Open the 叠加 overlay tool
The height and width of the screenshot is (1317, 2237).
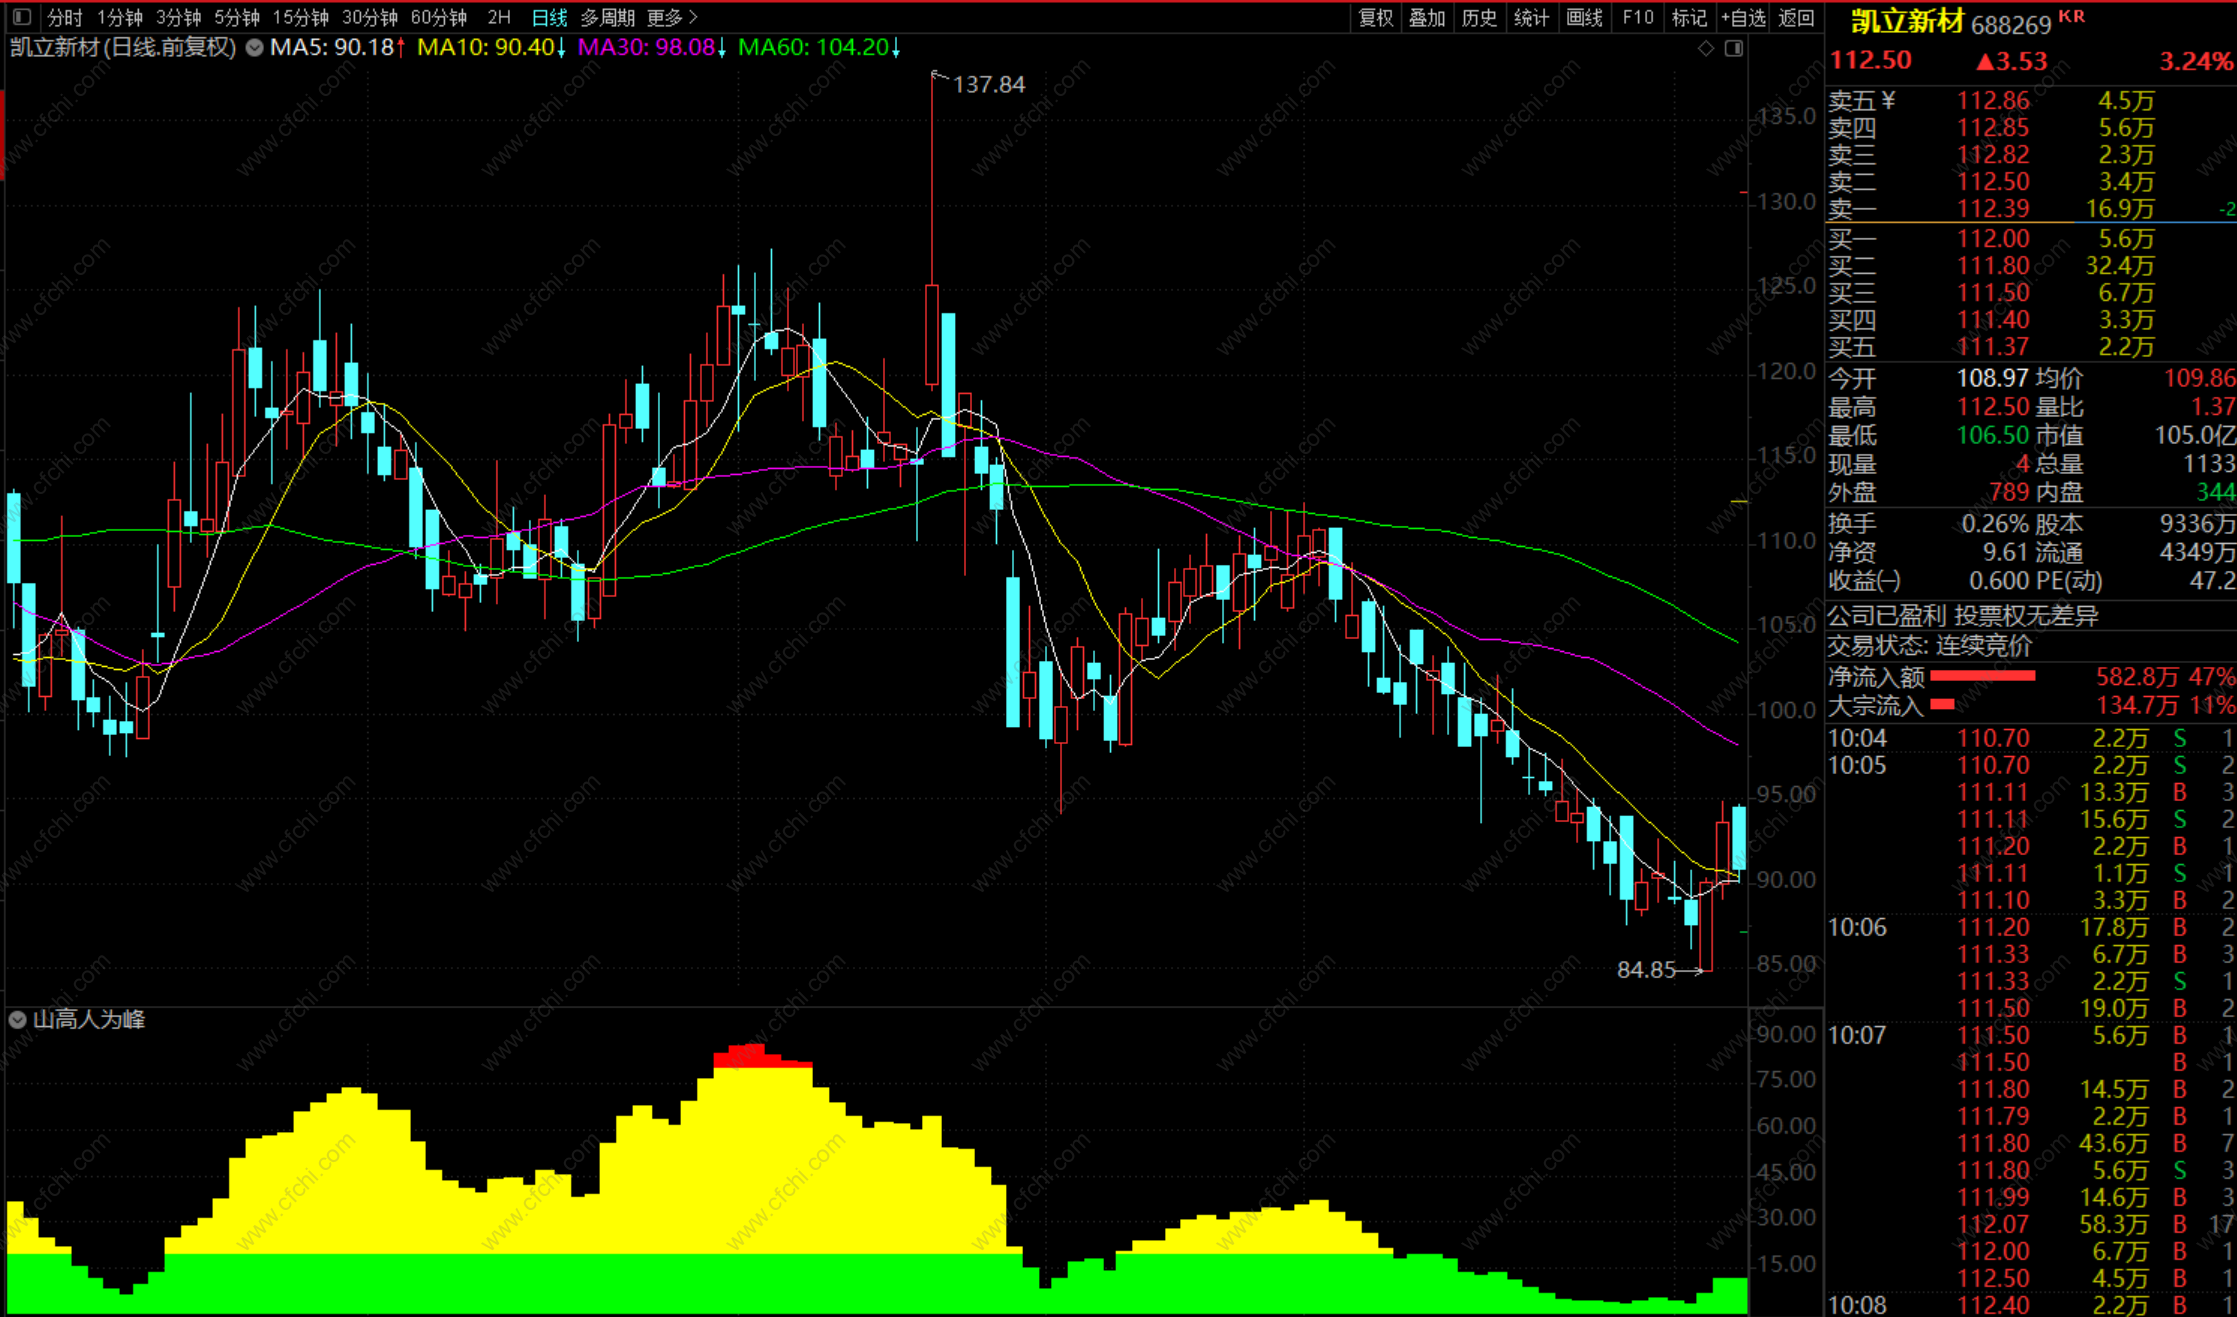coord(1427,17)
